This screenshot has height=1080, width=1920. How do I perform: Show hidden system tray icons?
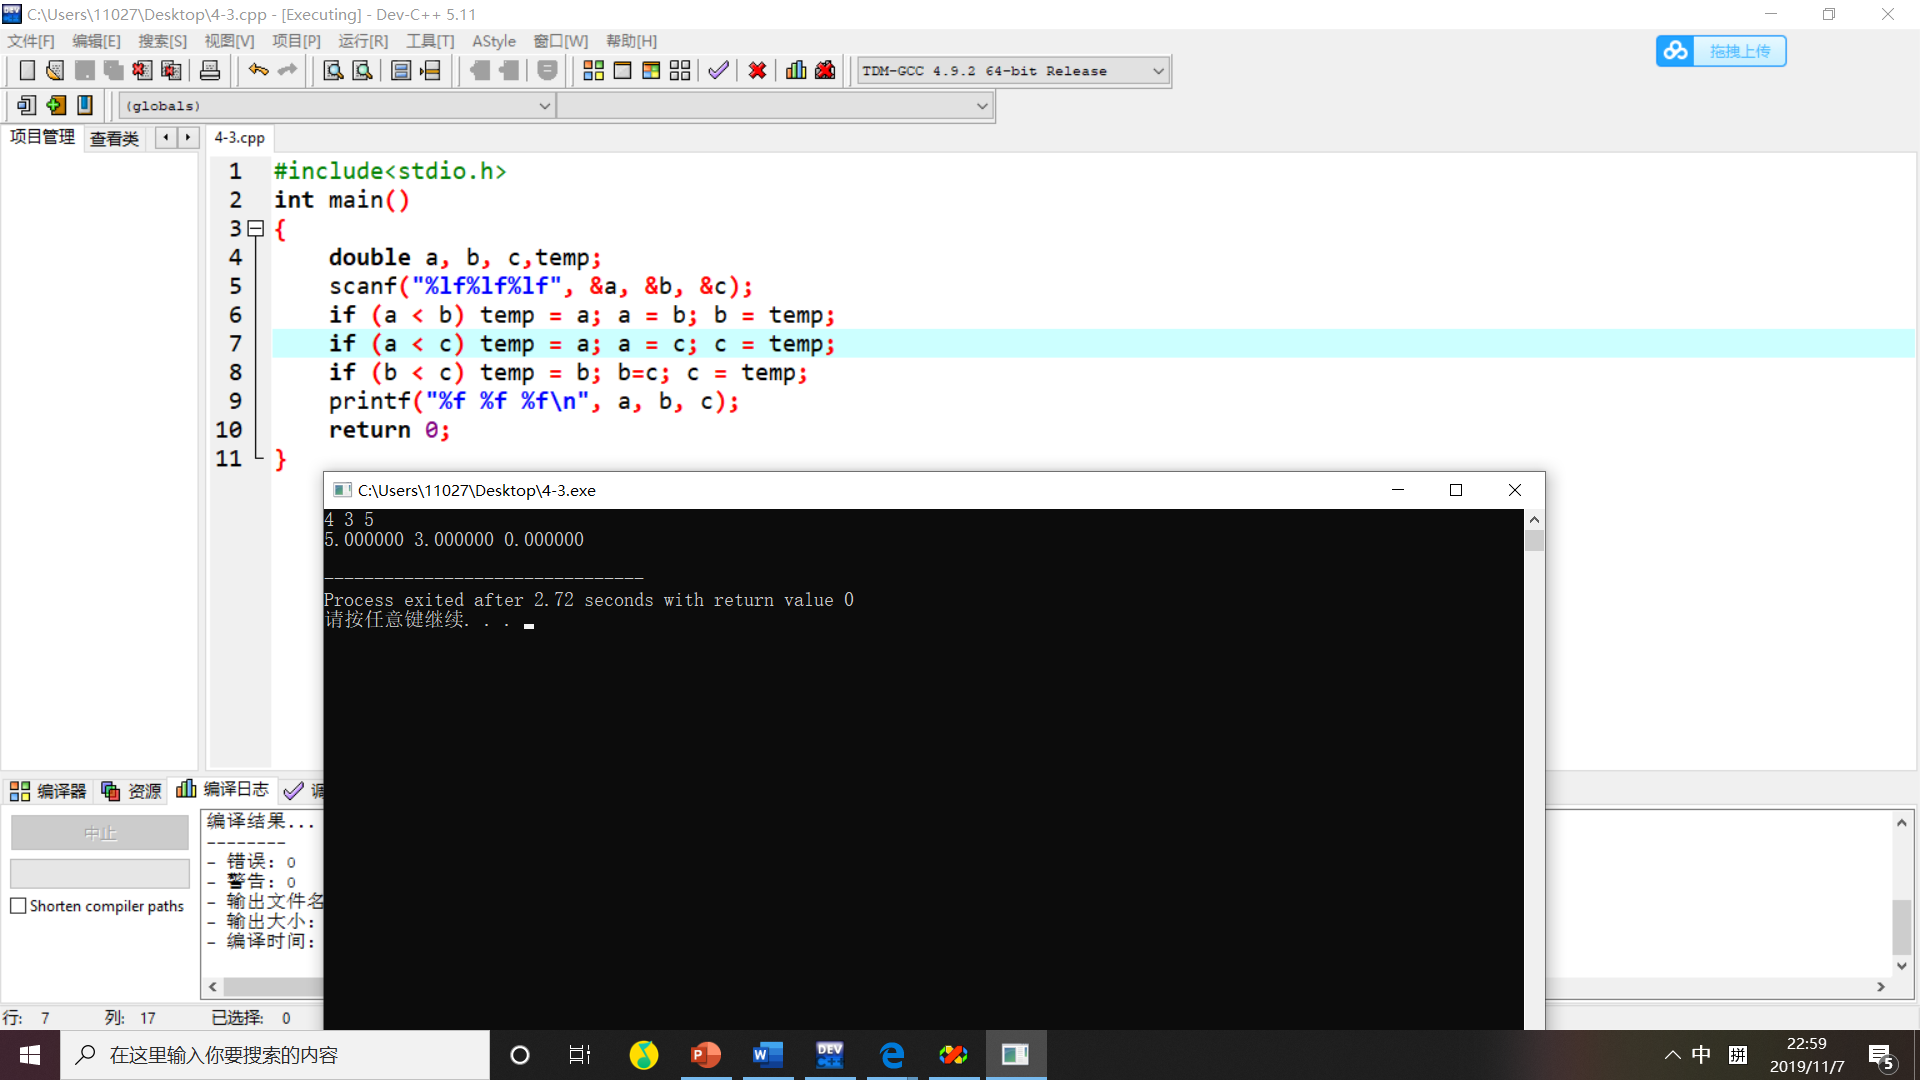click(1673, 1055)
